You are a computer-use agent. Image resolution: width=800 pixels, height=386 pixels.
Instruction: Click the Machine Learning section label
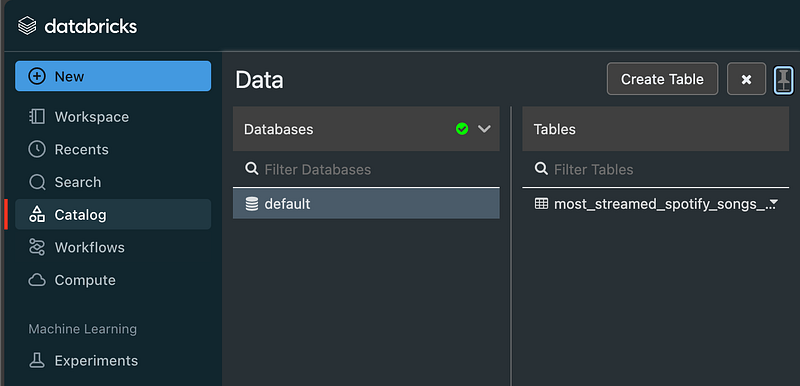83,329
